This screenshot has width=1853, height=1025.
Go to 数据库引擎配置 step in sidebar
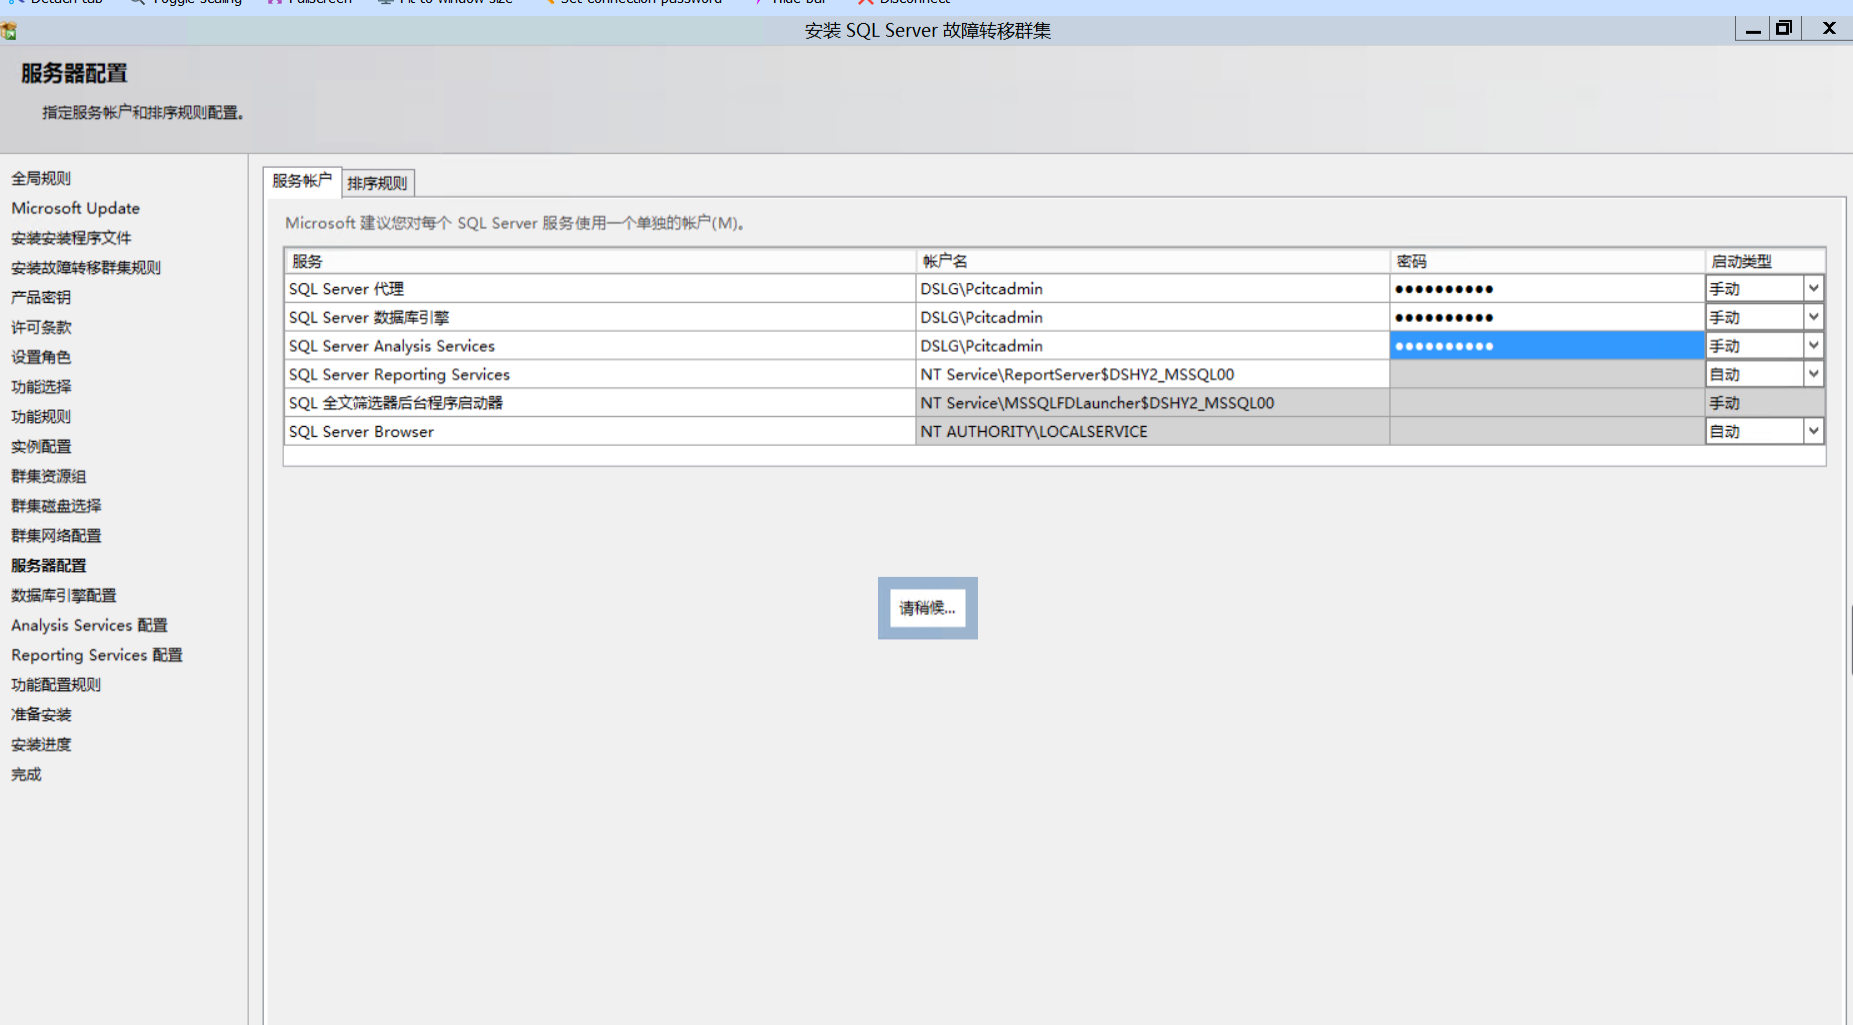(x=64, y=595)
